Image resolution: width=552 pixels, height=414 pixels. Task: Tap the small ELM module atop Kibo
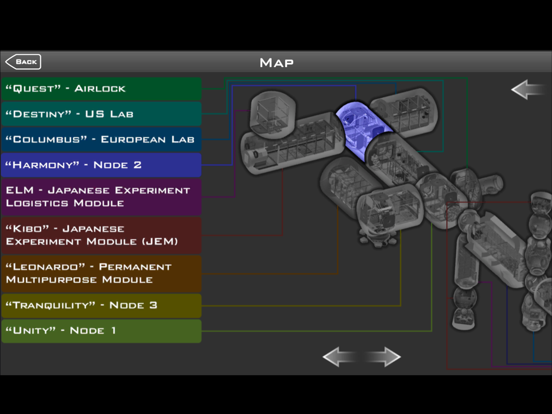[x=272, y=114]
